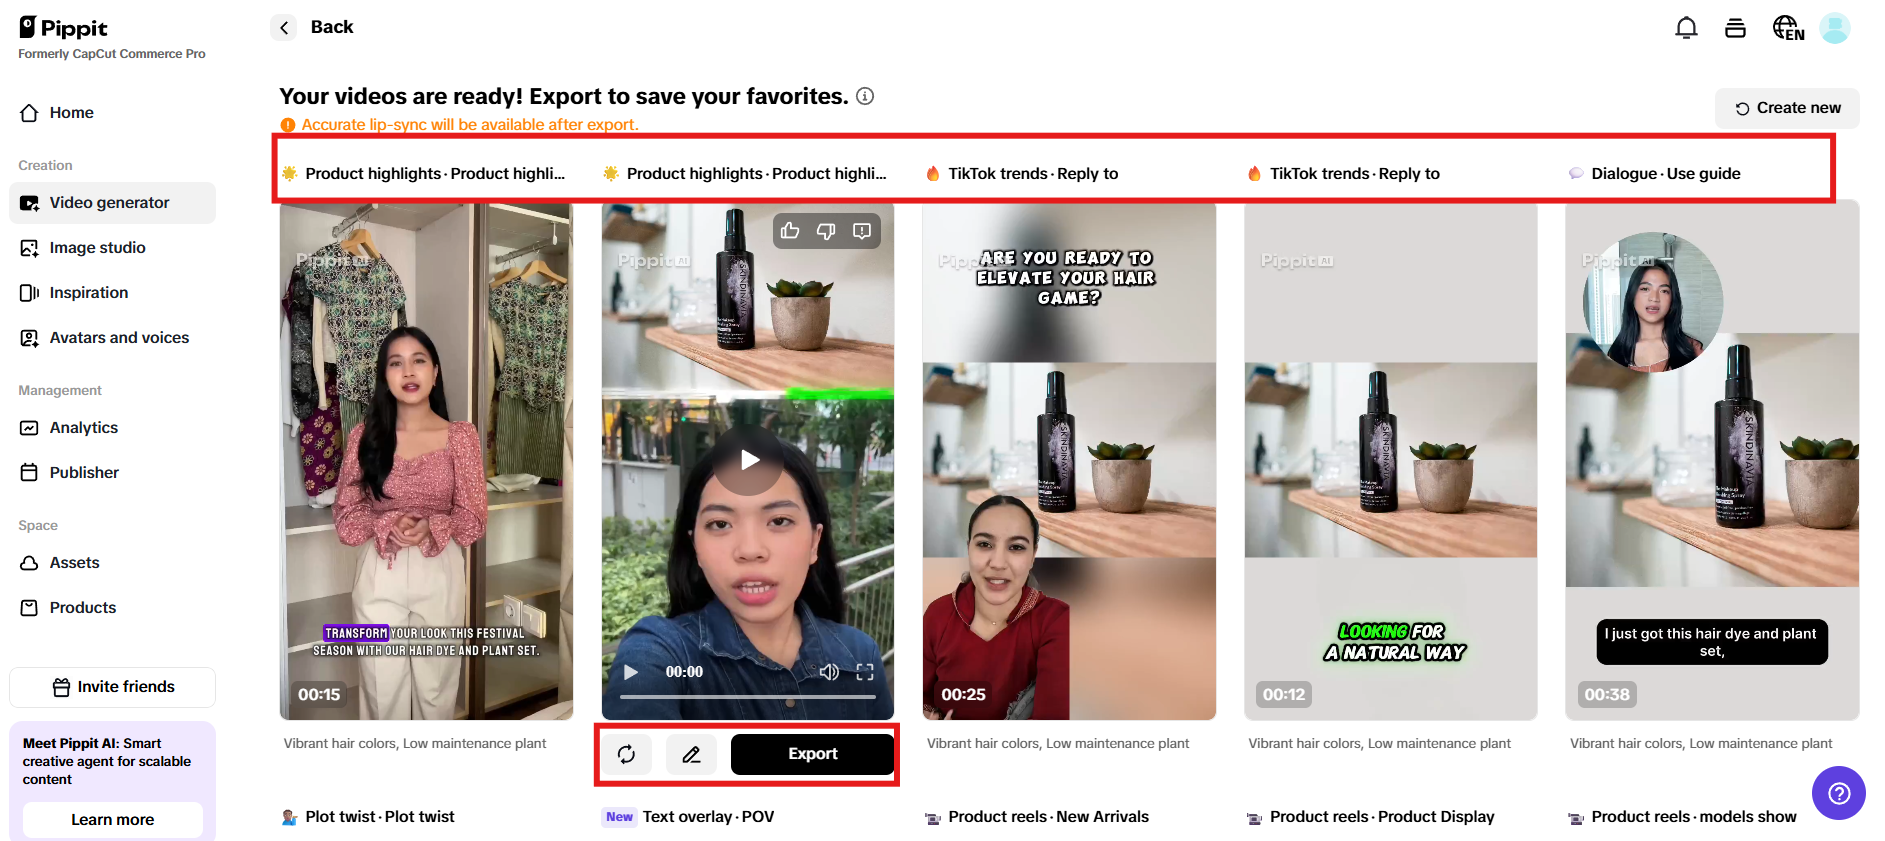This screenshot has height=841, width=1885.
Task: Open the 00:15 product highlights video thumbnail
Action: click(426, 460)
